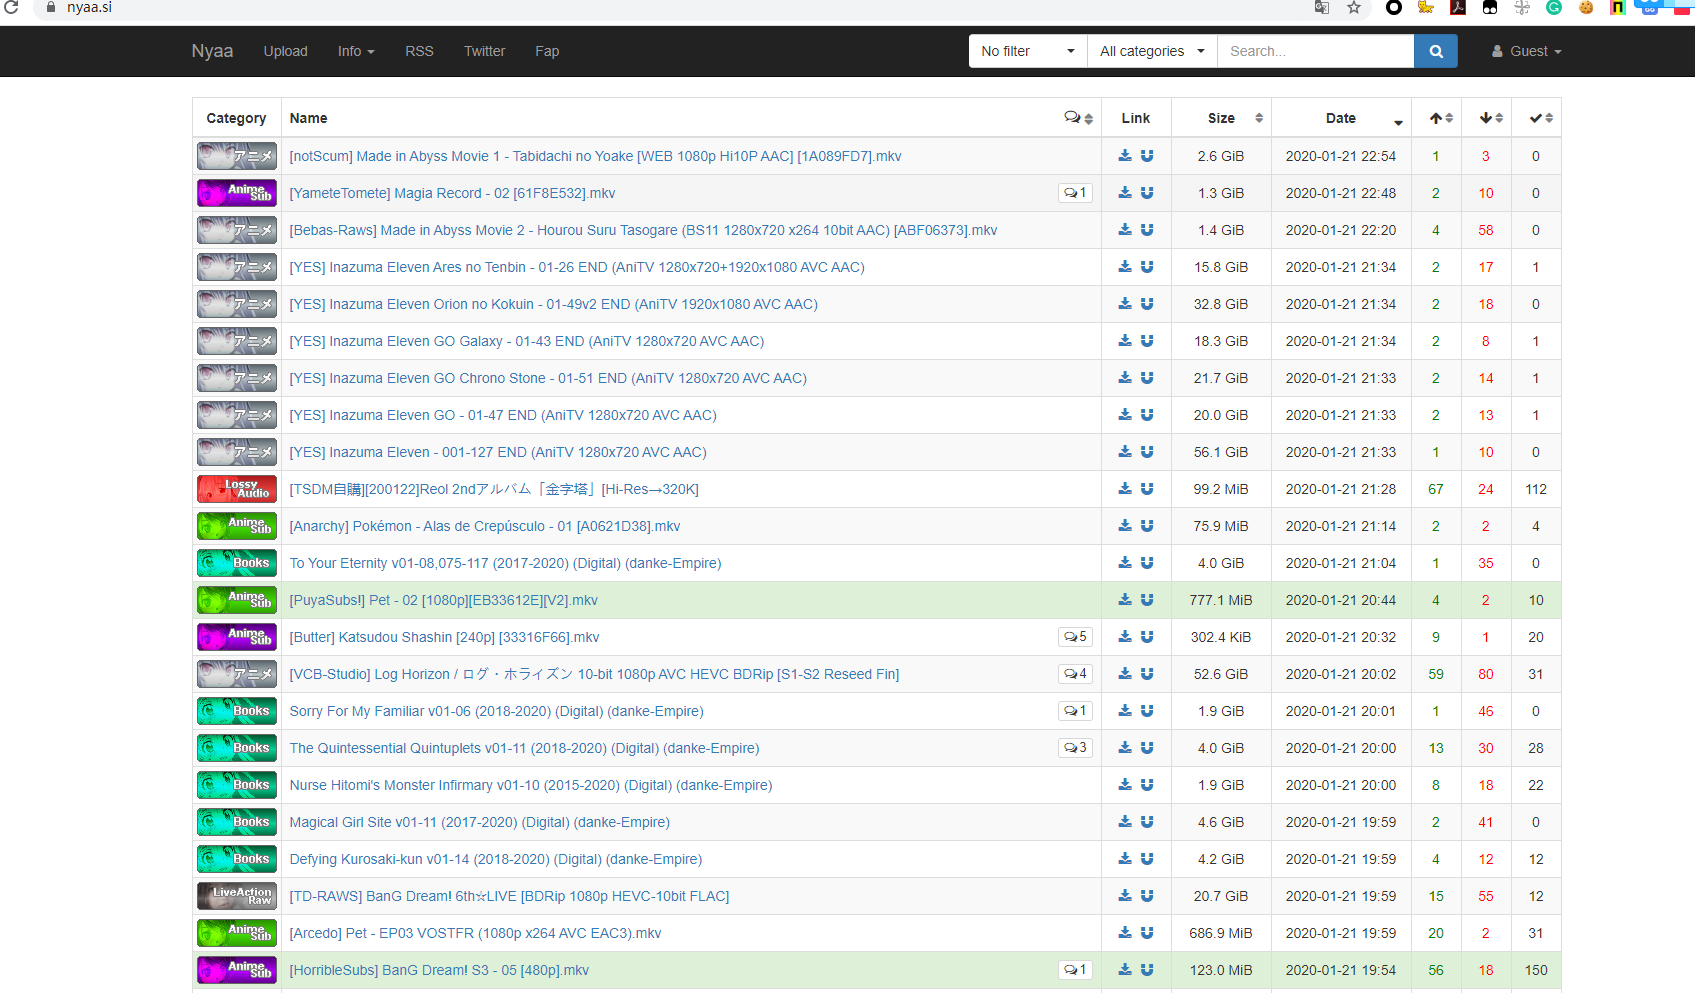Click Books category badge for To Your Eternity
This screenshot has height=993, width=1695.
click(x=236, y=563)
